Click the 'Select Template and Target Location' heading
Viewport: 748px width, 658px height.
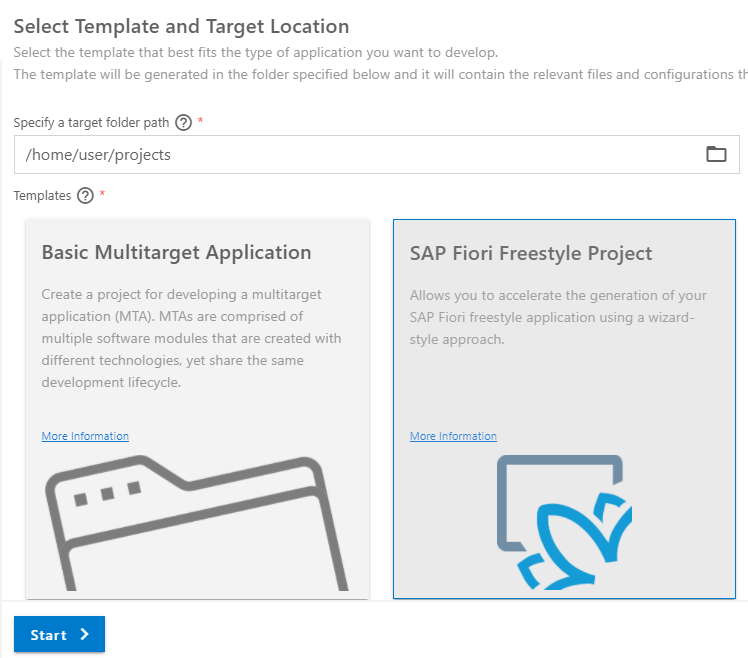(x=181, y=26)
